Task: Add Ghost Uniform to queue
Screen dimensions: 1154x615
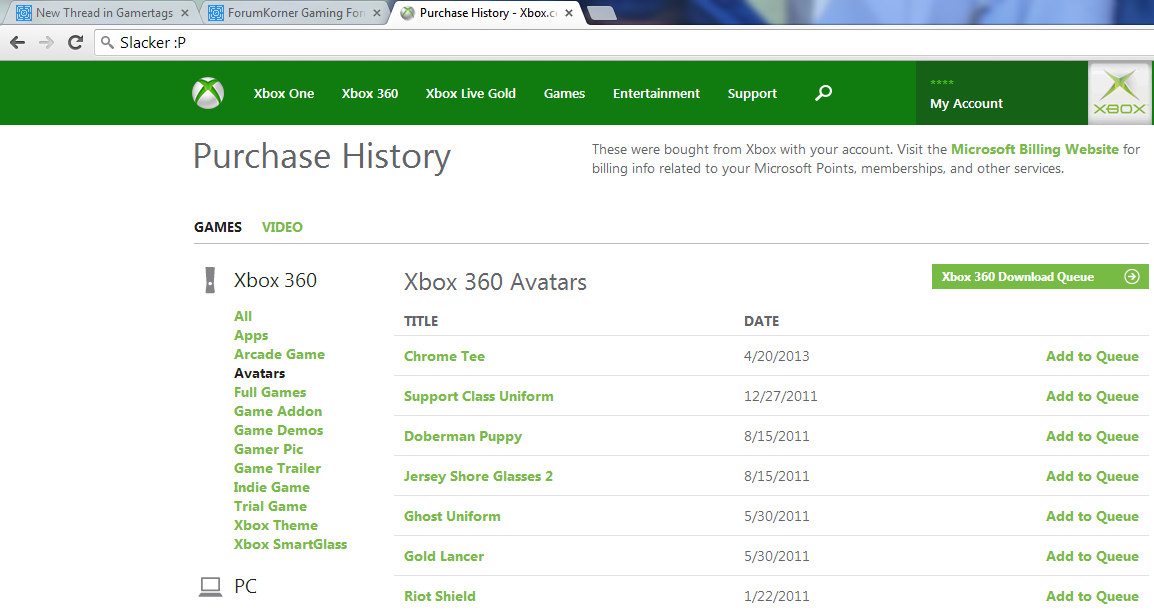Action: click(1092, 516)
